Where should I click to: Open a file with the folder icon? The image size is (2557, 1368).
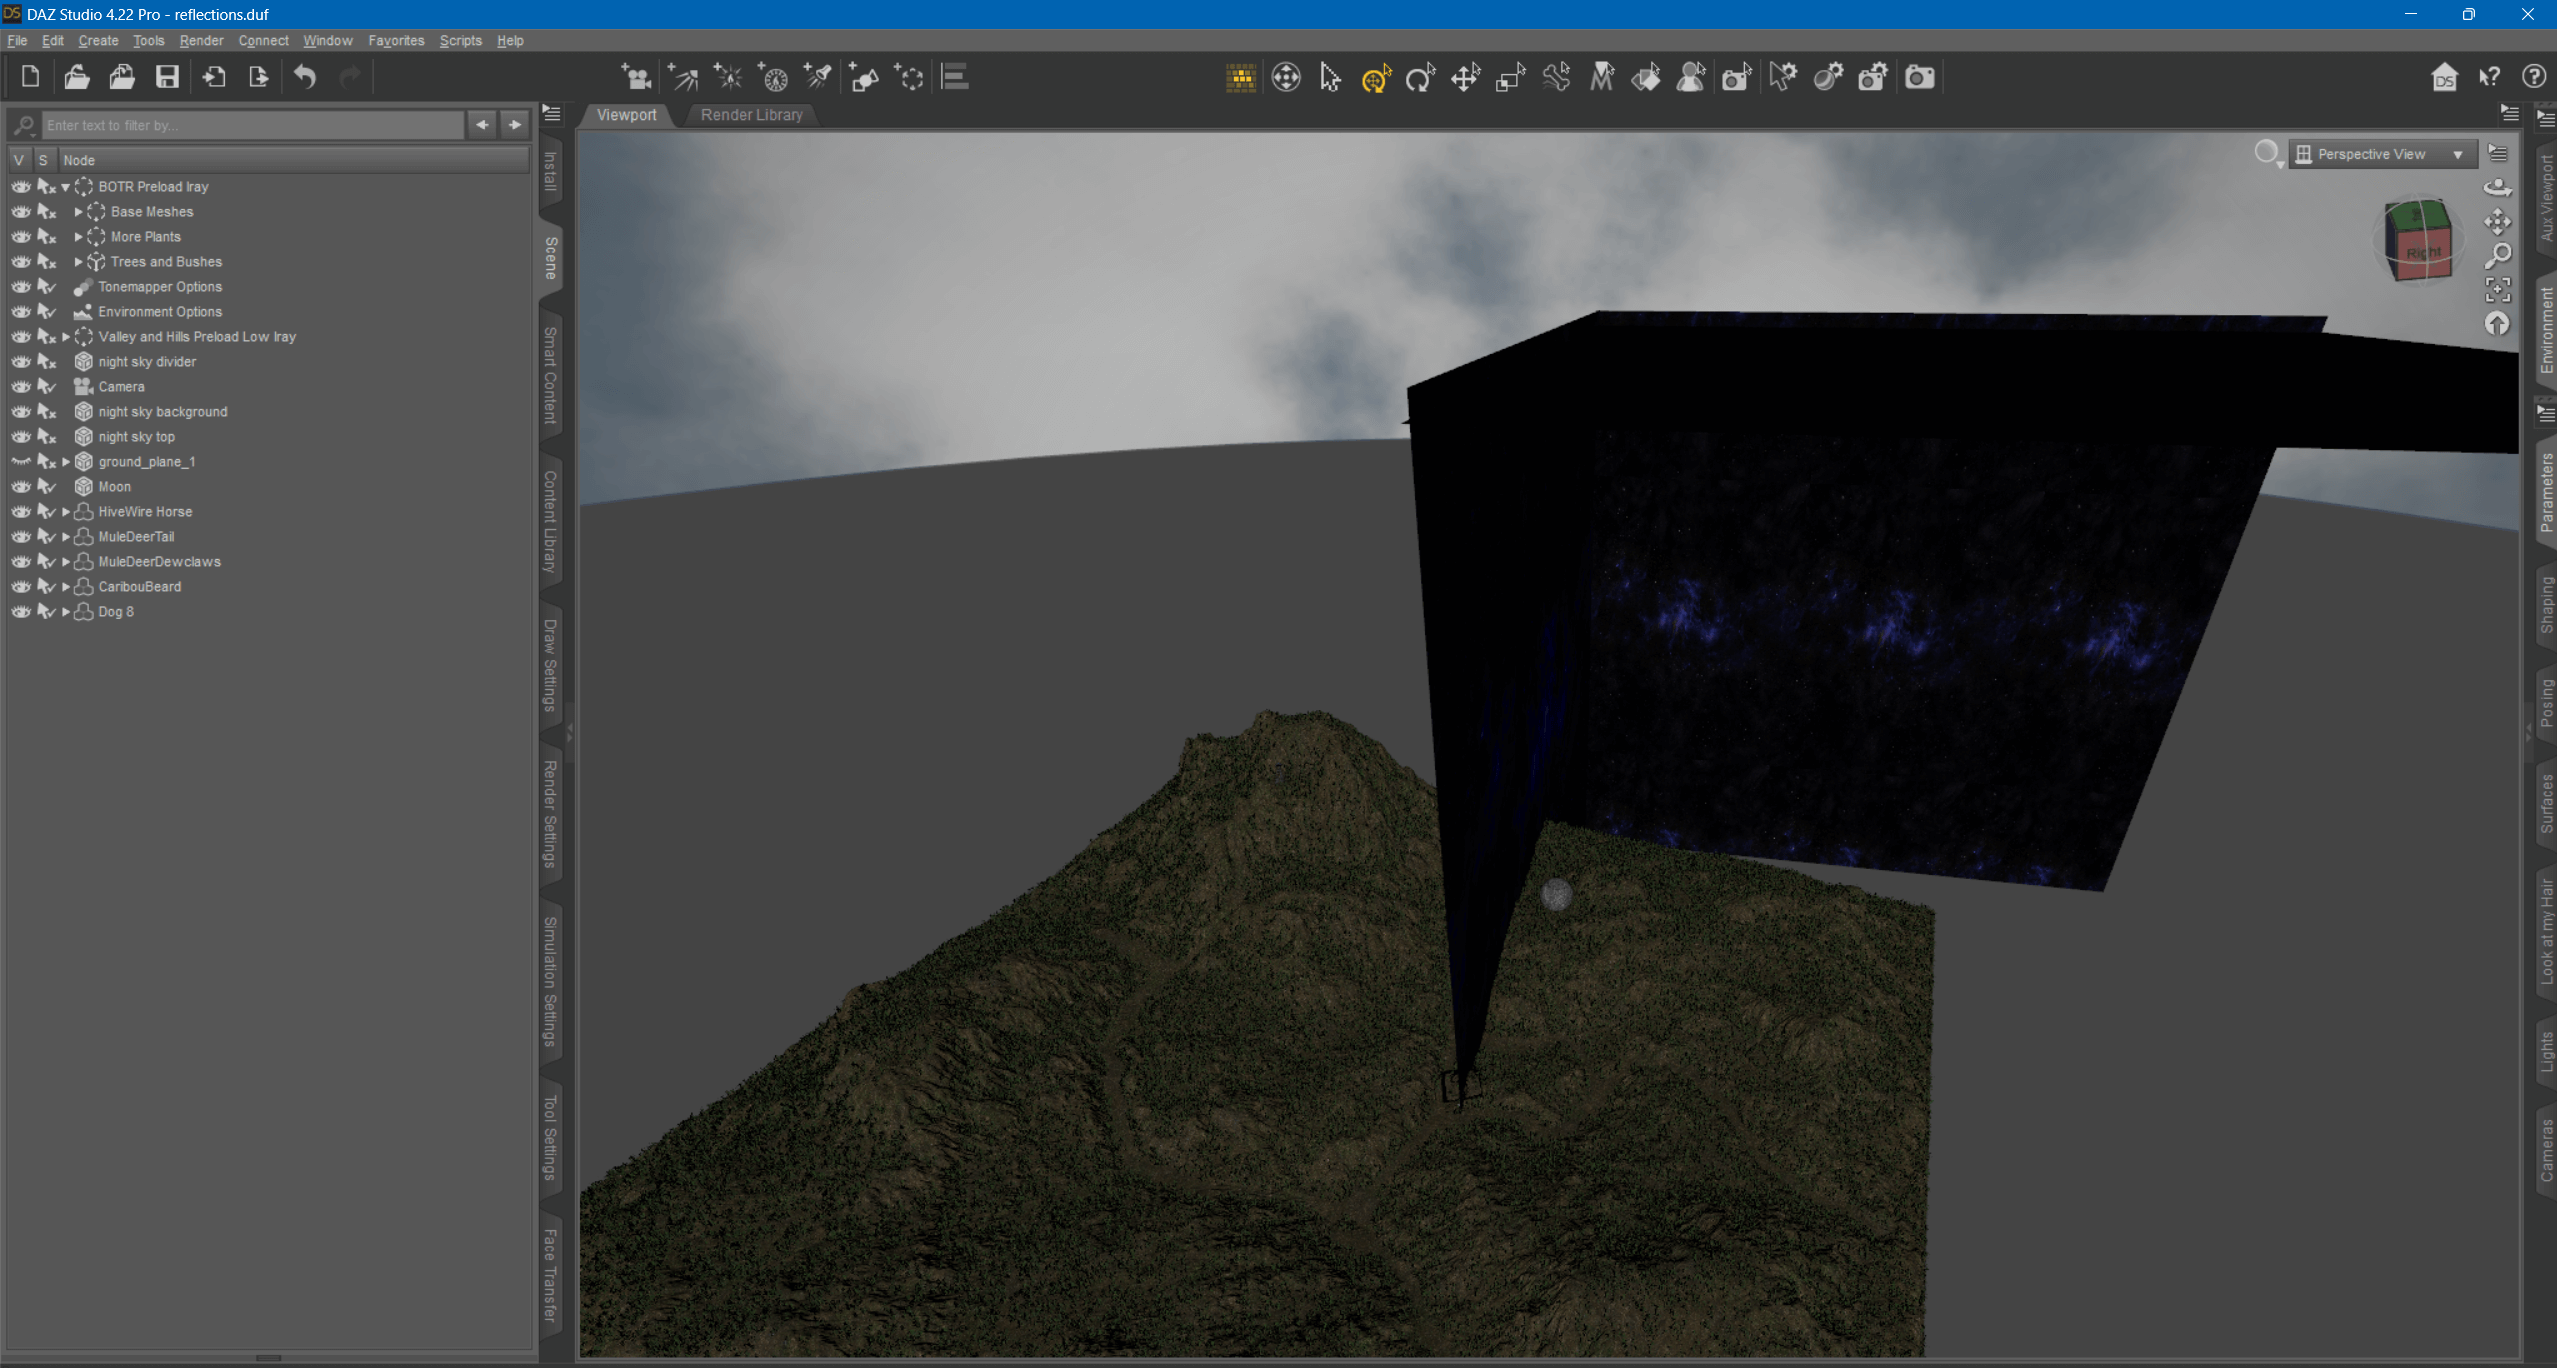click(x=77, y=77)
